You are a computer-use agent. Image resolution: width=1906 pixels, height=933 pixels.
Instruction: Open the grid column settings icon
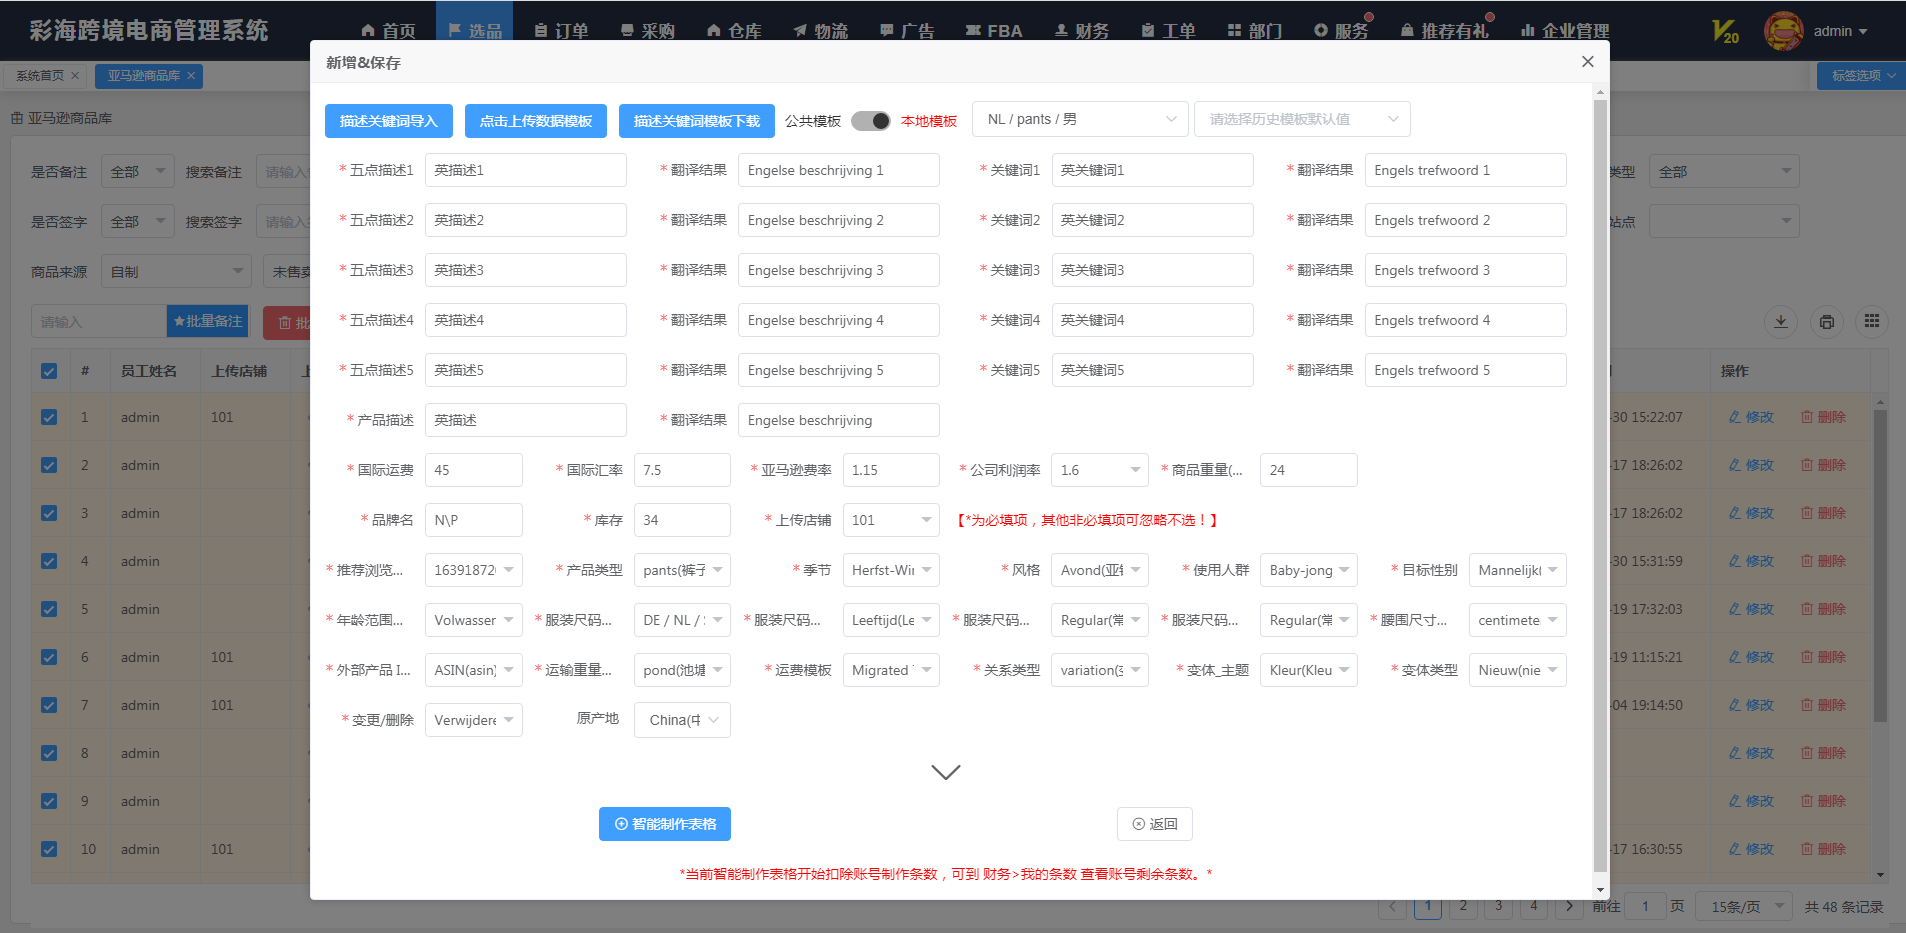click(1872, 322)
